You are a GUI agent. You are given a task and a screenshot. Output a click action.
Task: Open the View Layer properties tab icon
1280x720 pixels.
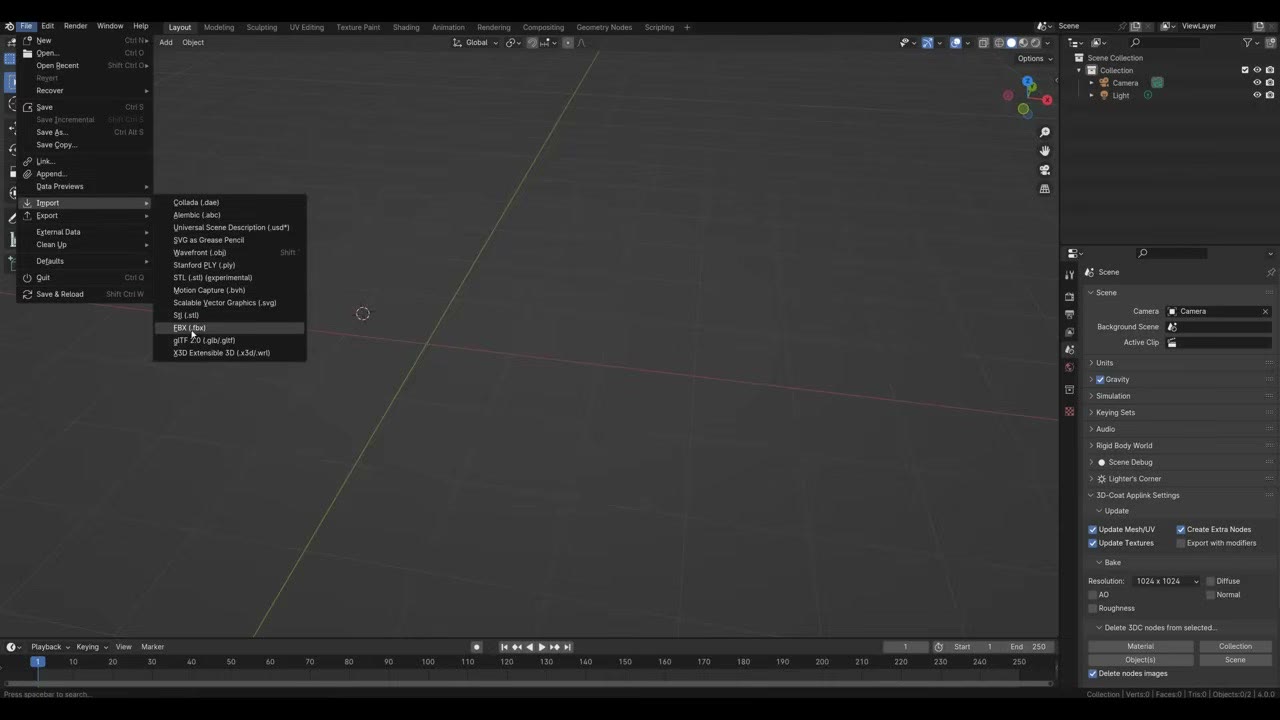pos(1069,332)
